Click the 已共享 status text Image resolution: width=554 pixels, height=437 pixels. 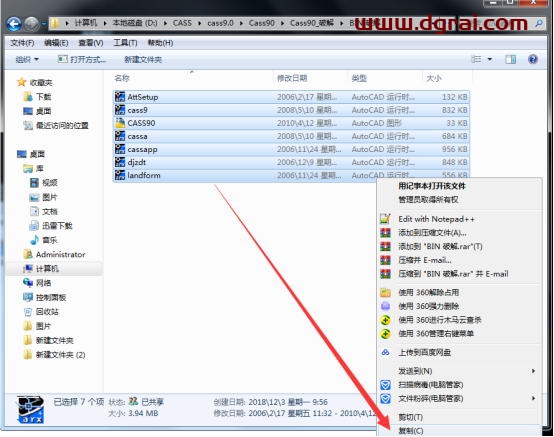click(152, 402)
